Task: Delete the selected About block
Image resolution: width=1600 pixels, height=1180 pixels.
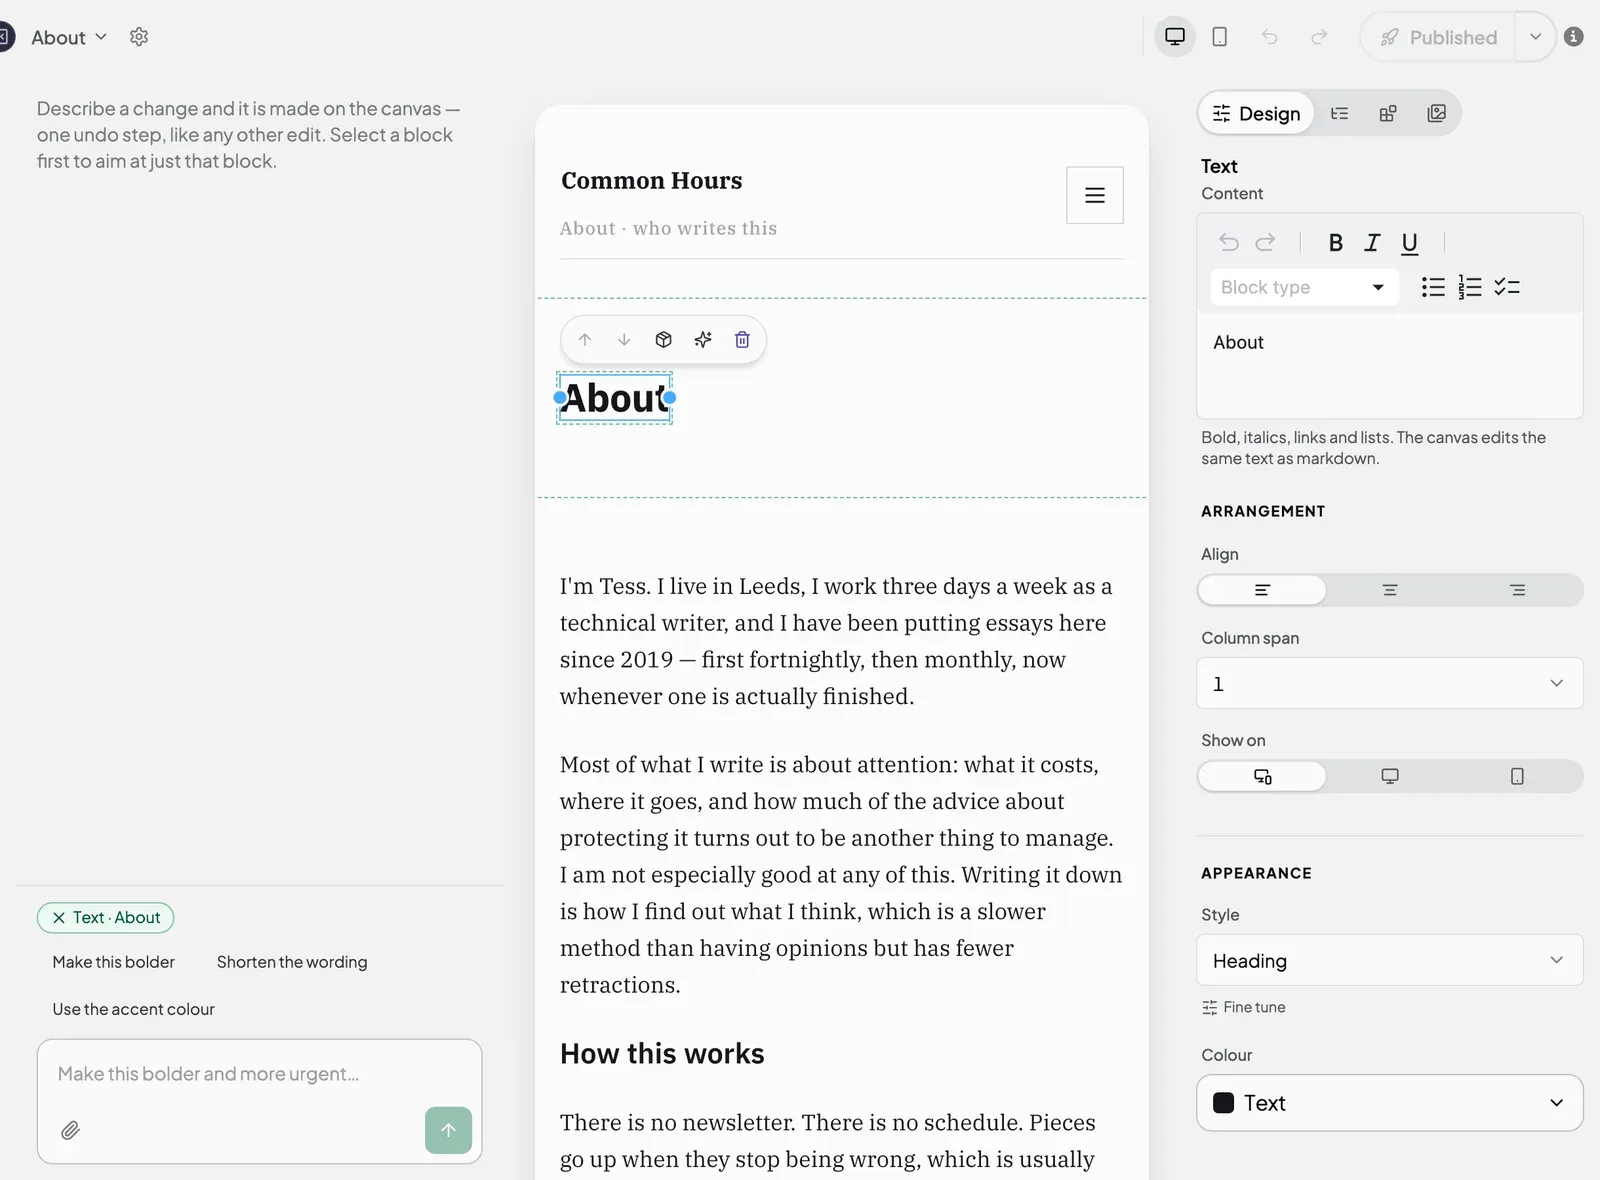Action: (742, 340)
